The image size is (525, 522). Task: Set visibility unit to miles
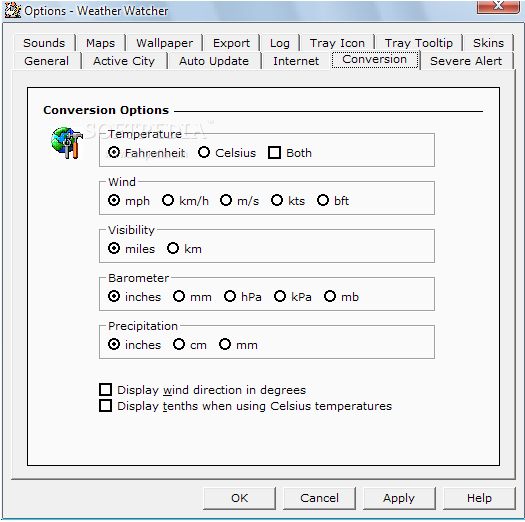[132, 248]
